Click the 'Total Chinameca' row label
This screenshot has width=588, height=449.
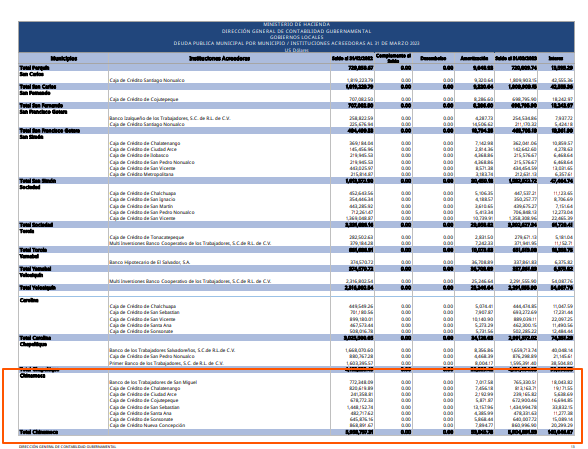[39, 432]
